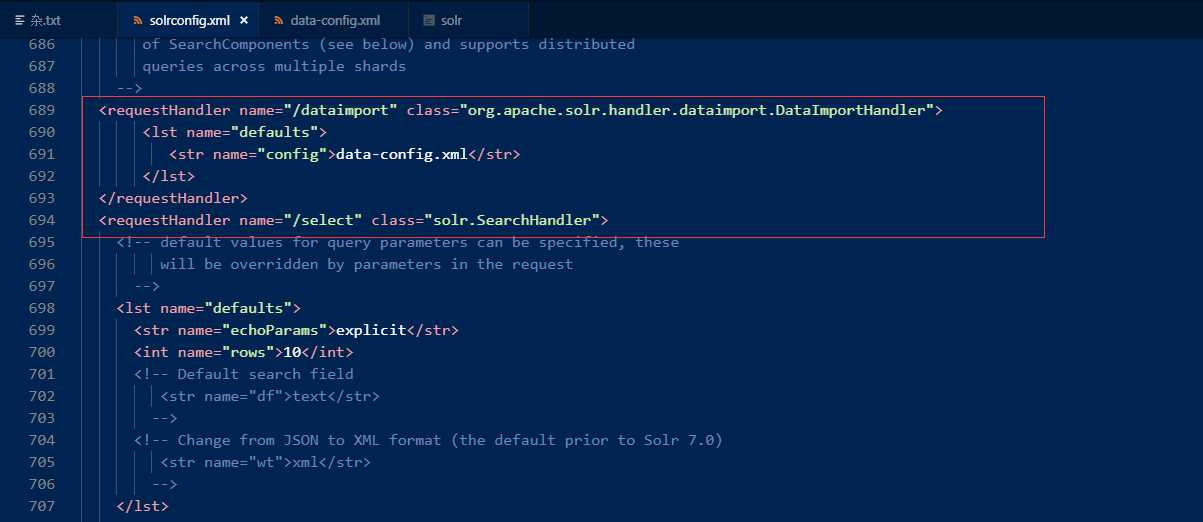Click the rows value 10 on line 700
The height and width of the screenshot is (522, 1203).
coord(292,352)
